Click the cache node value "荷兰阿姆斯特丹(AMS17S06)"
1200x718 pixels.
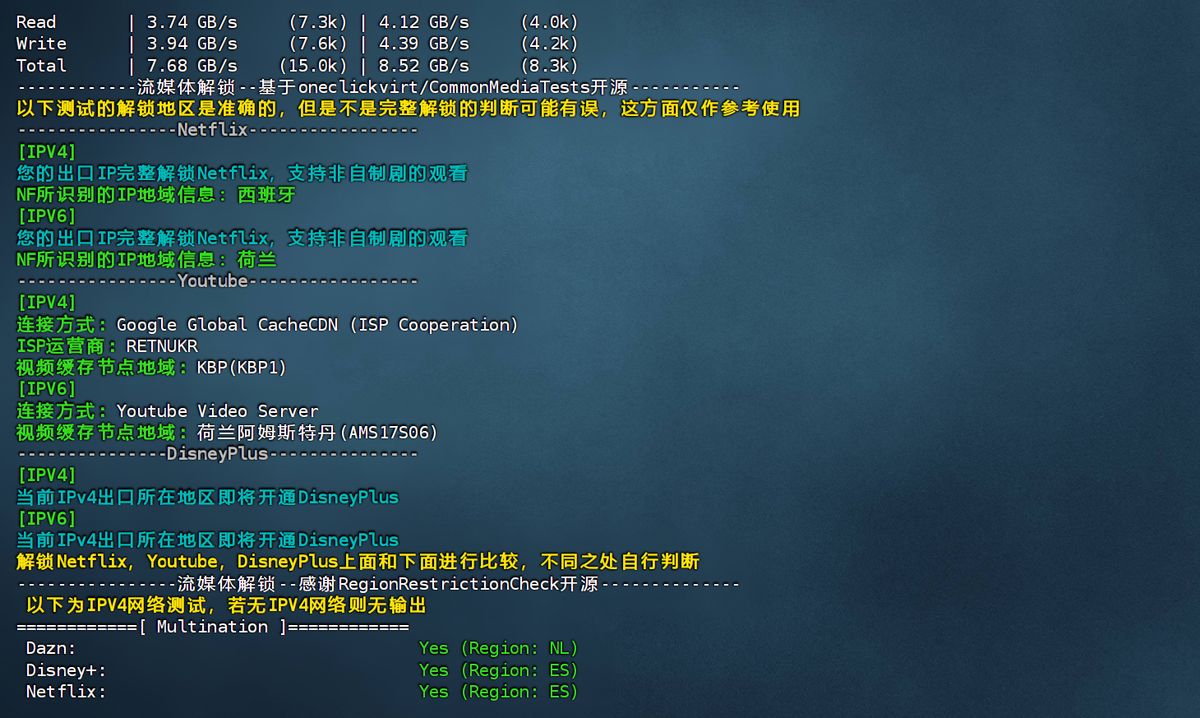[318, 433]
